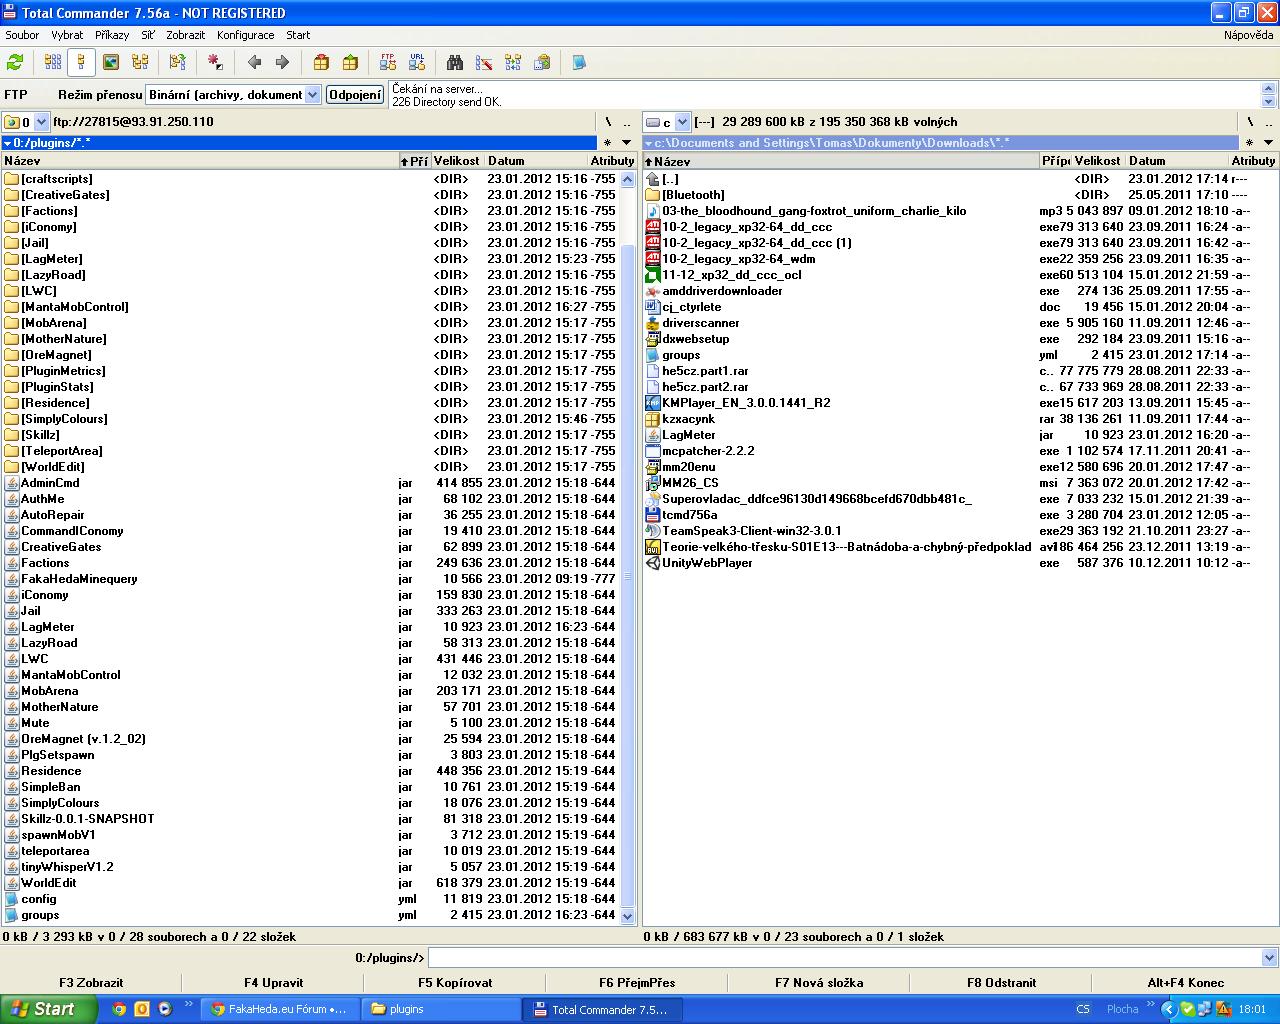Screen dimensions: 1280x1024
Task: Open the new URL connection icon
Action: pos(417,62)
